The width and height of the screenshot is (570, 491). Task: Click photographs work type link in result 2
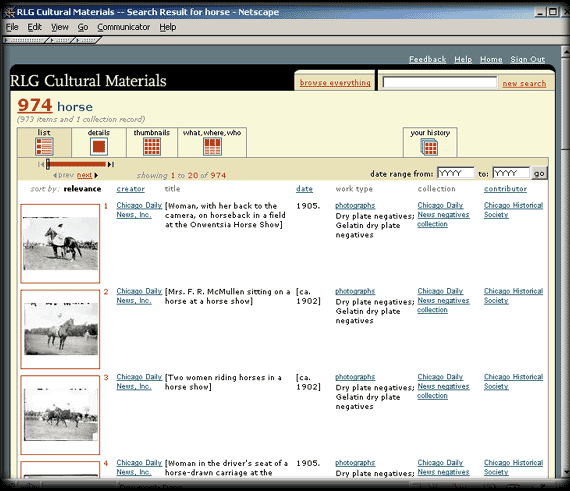355,291
